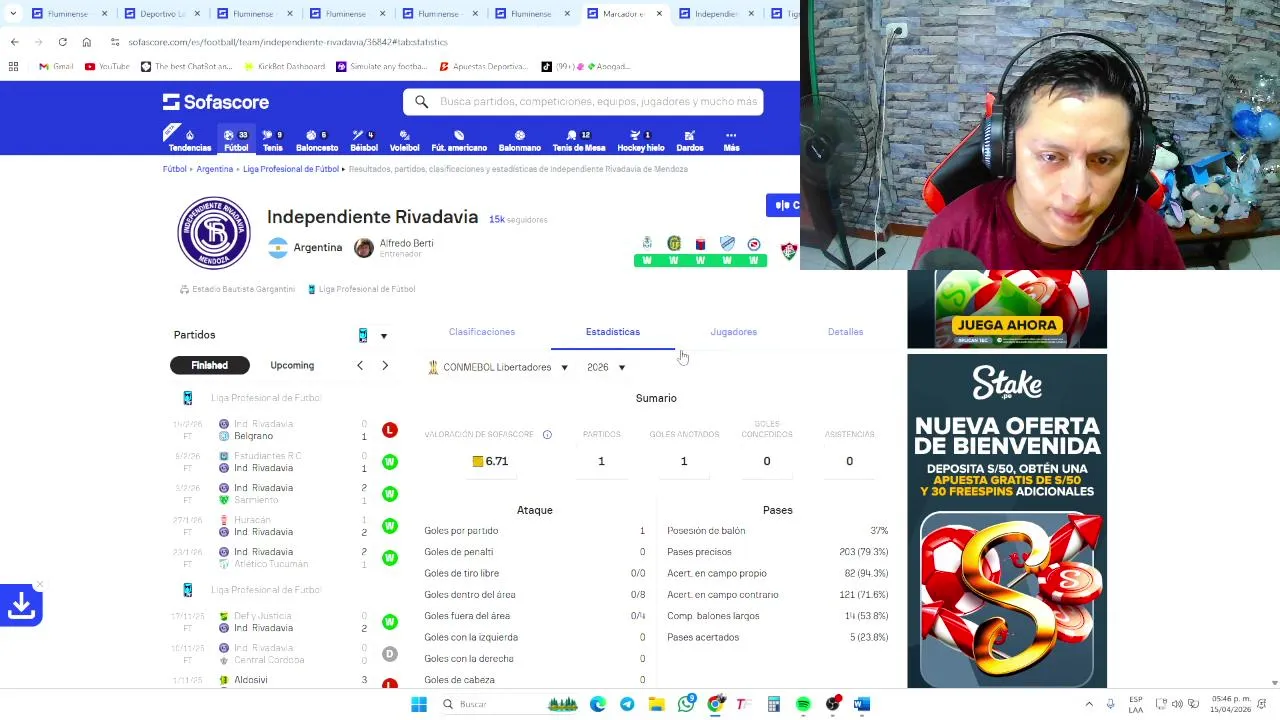Click the Independiente Rivadavia club crest
Screen dimensions: 1280x720
point(214,233)
